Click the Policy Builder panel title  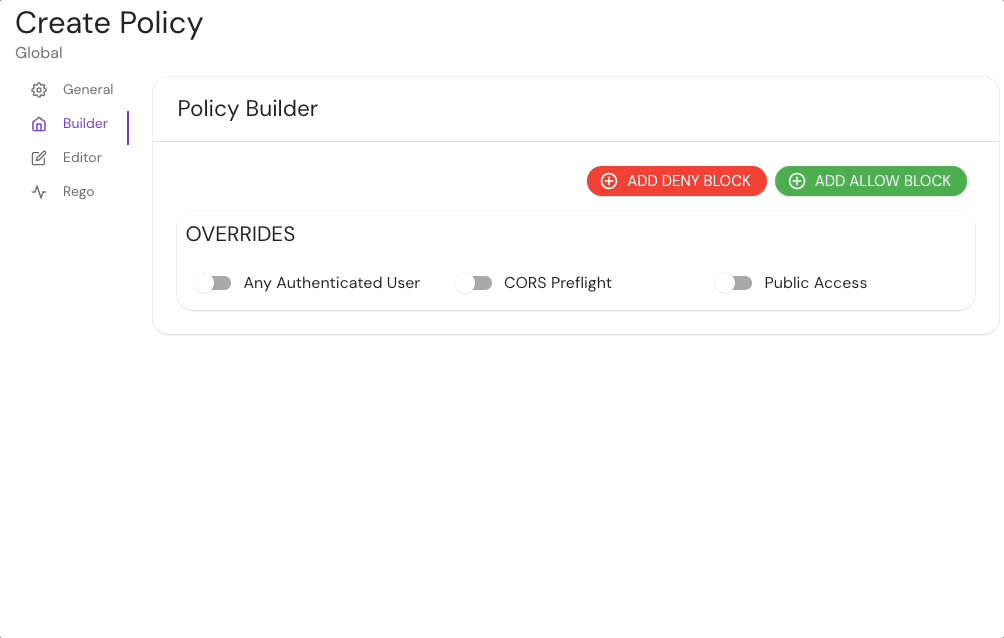(x=247, y=108)
